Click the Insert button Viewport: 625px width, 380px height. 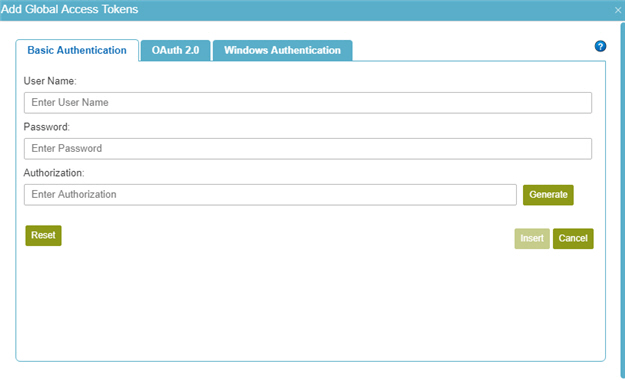pos(532,238)
